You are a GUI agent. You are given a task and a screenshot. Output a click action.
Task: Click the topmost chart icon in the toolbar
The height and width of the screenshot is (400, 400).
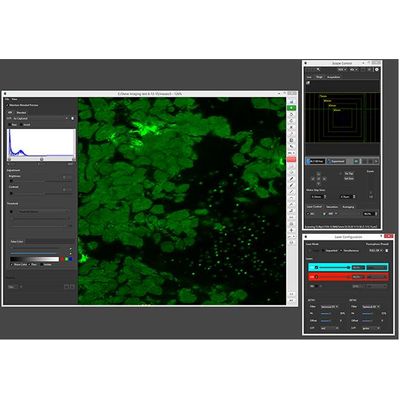(291, 101)
